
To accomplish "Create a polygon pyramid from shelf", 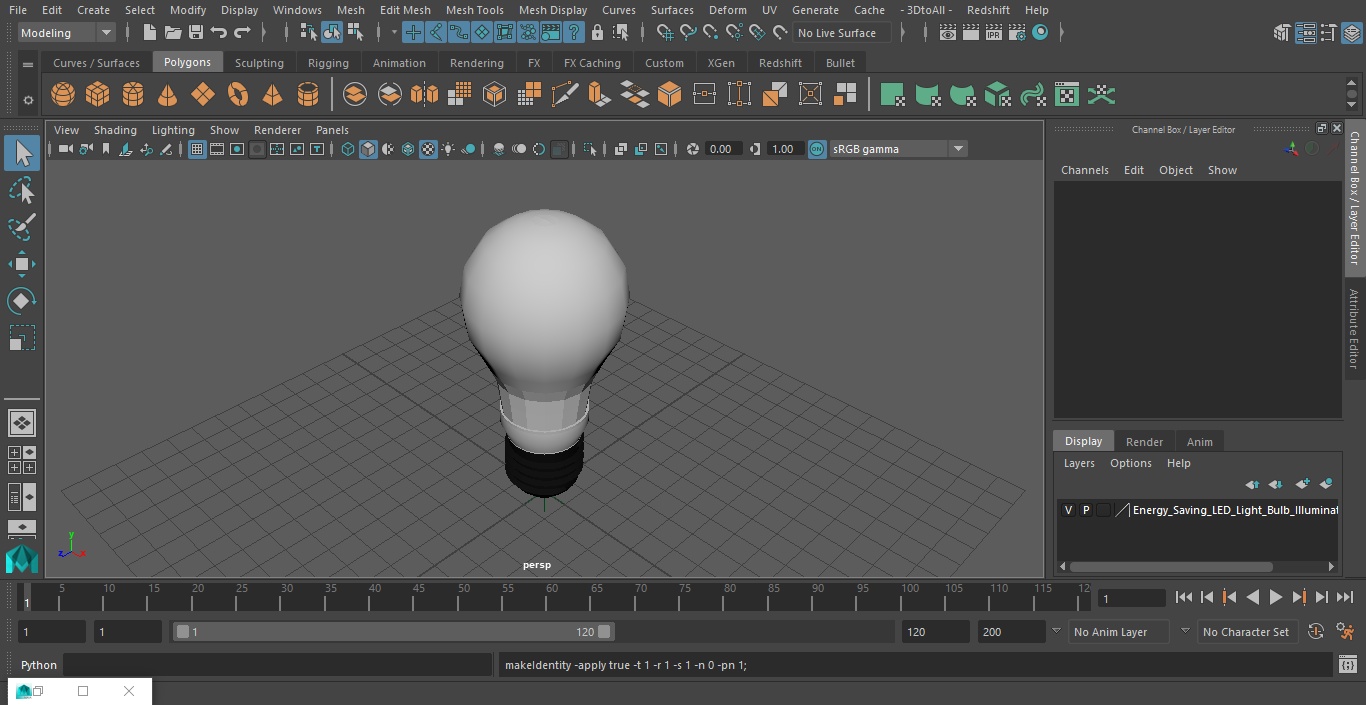I will [272, 95].
